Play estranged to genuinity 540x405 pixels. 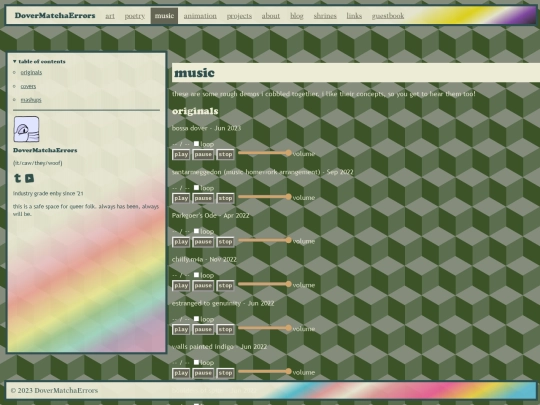181,330
